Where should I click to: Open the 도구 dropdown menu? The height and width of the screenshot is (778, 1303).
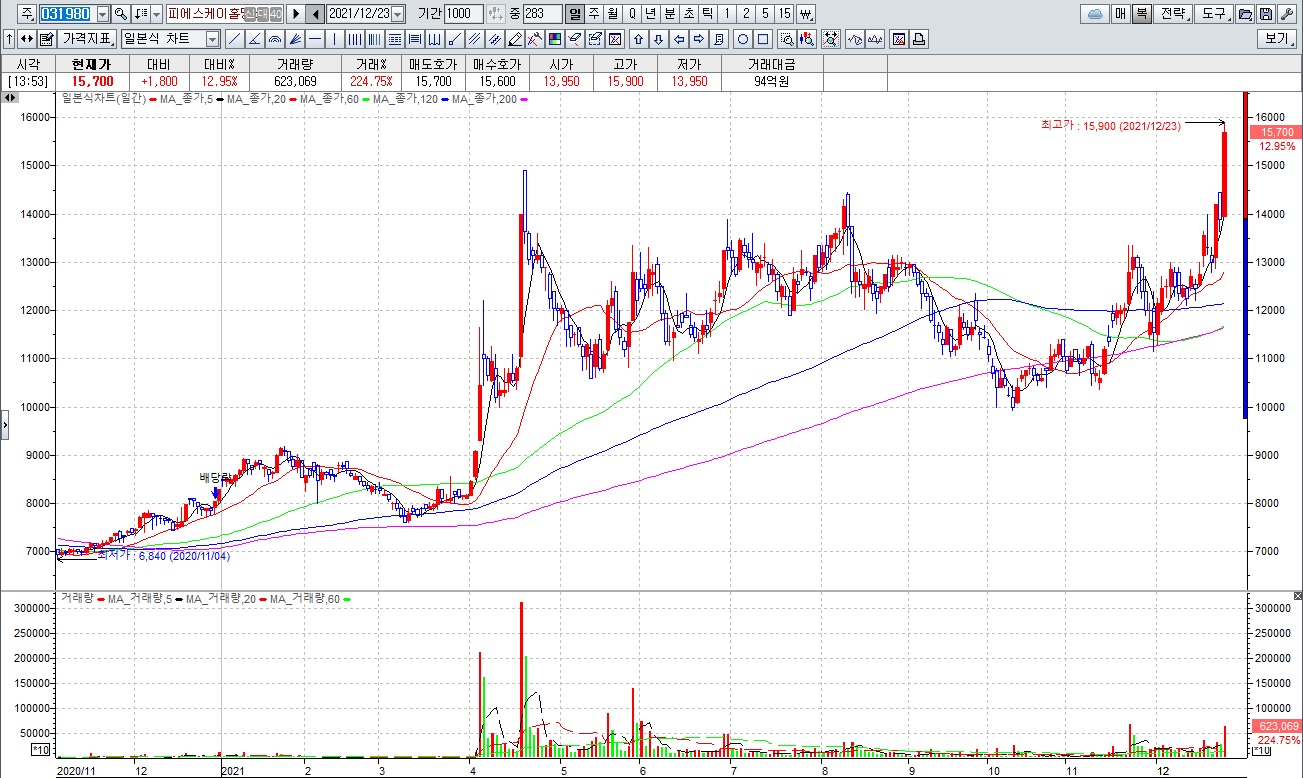(1215, 14)
